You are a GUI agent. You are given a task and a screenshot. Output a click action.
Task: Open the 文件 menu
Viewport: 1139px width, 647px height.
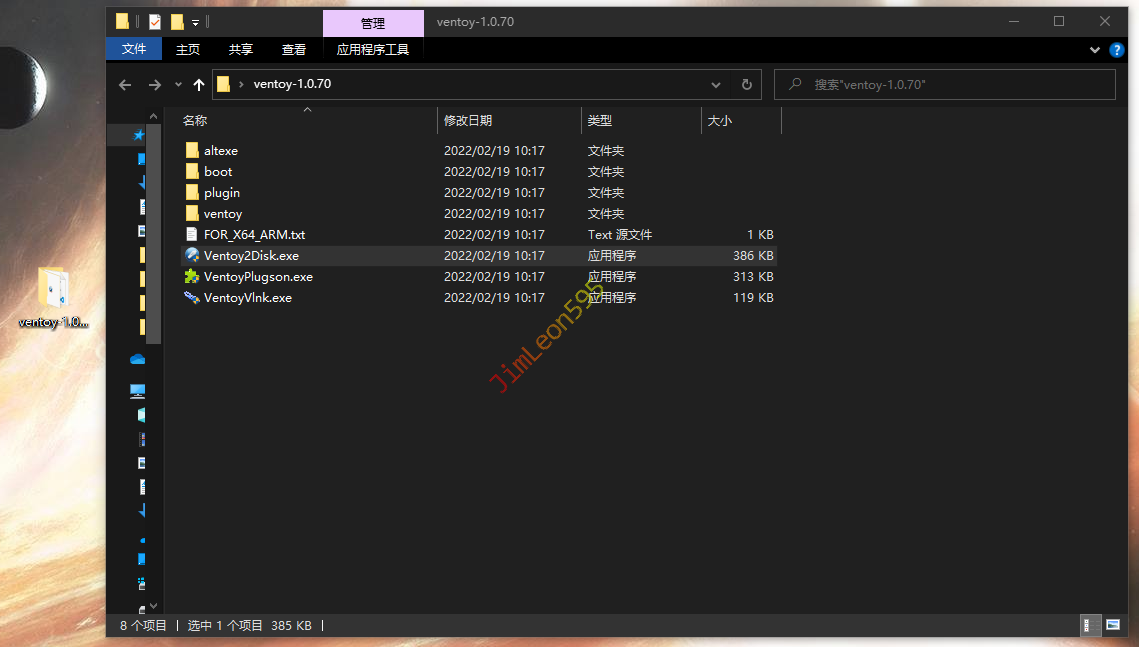[x=133, y=49]
